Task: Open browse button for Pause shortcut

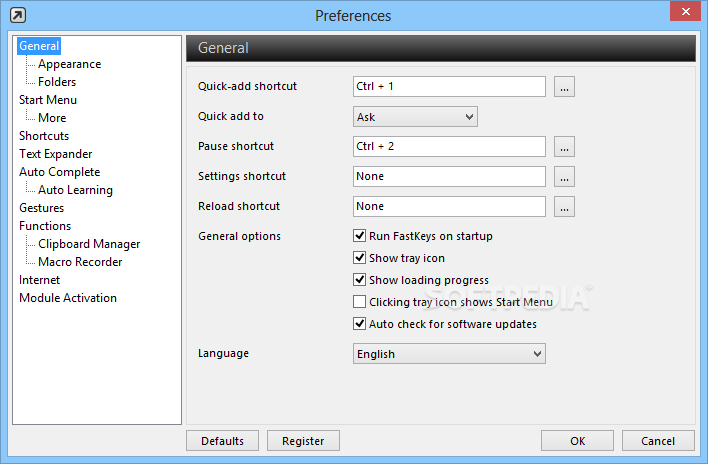Action: 564,147
